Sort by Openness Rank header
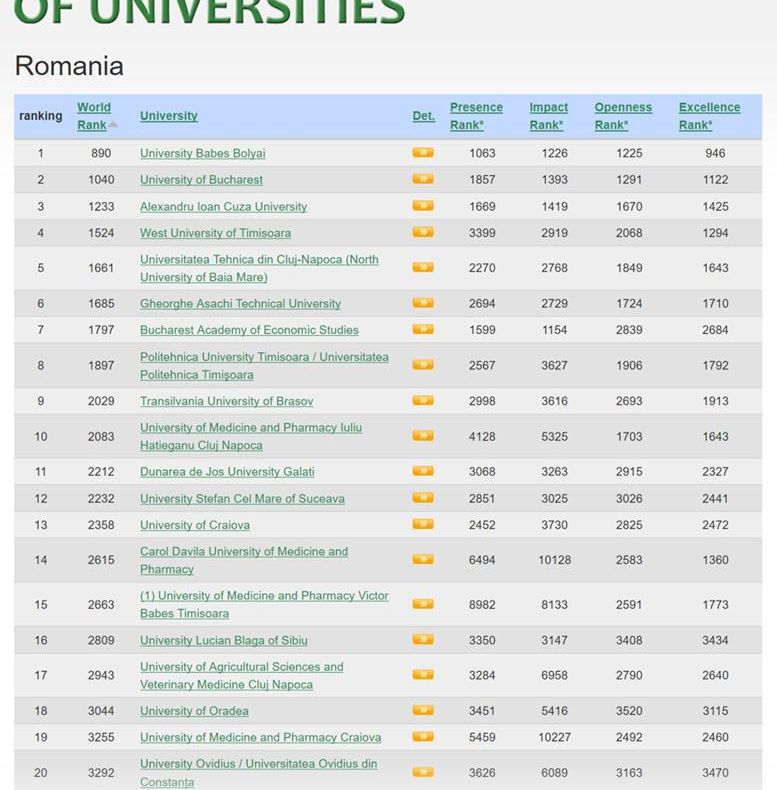Image resolution: width=777 pixels, height=790 pixels. point(623,116)
